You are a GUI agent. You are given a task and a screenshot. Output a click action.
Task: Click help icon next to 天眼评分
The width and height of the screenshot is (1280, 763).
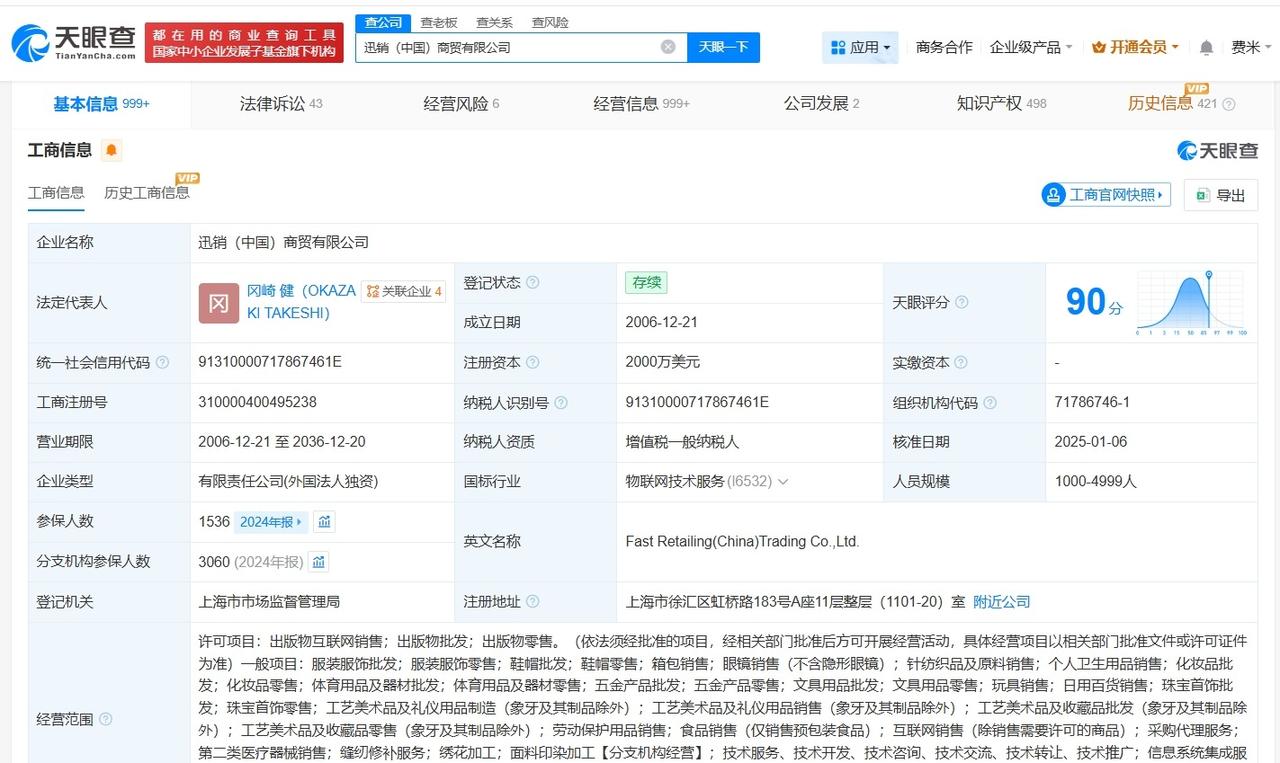(961, 303)
